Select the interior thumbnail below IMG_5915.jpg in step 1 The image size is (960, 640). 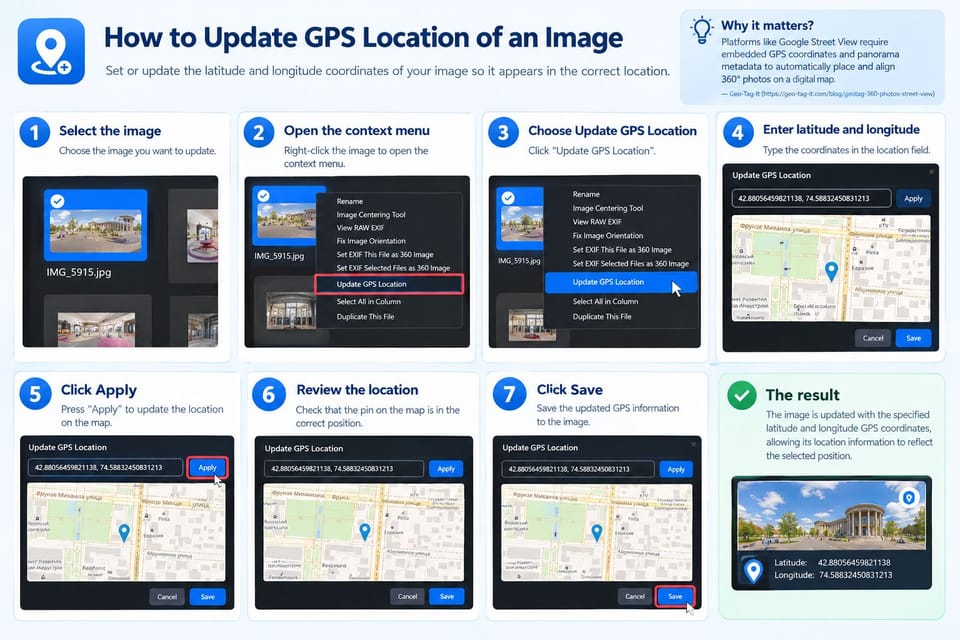click(x=97, y=328)
